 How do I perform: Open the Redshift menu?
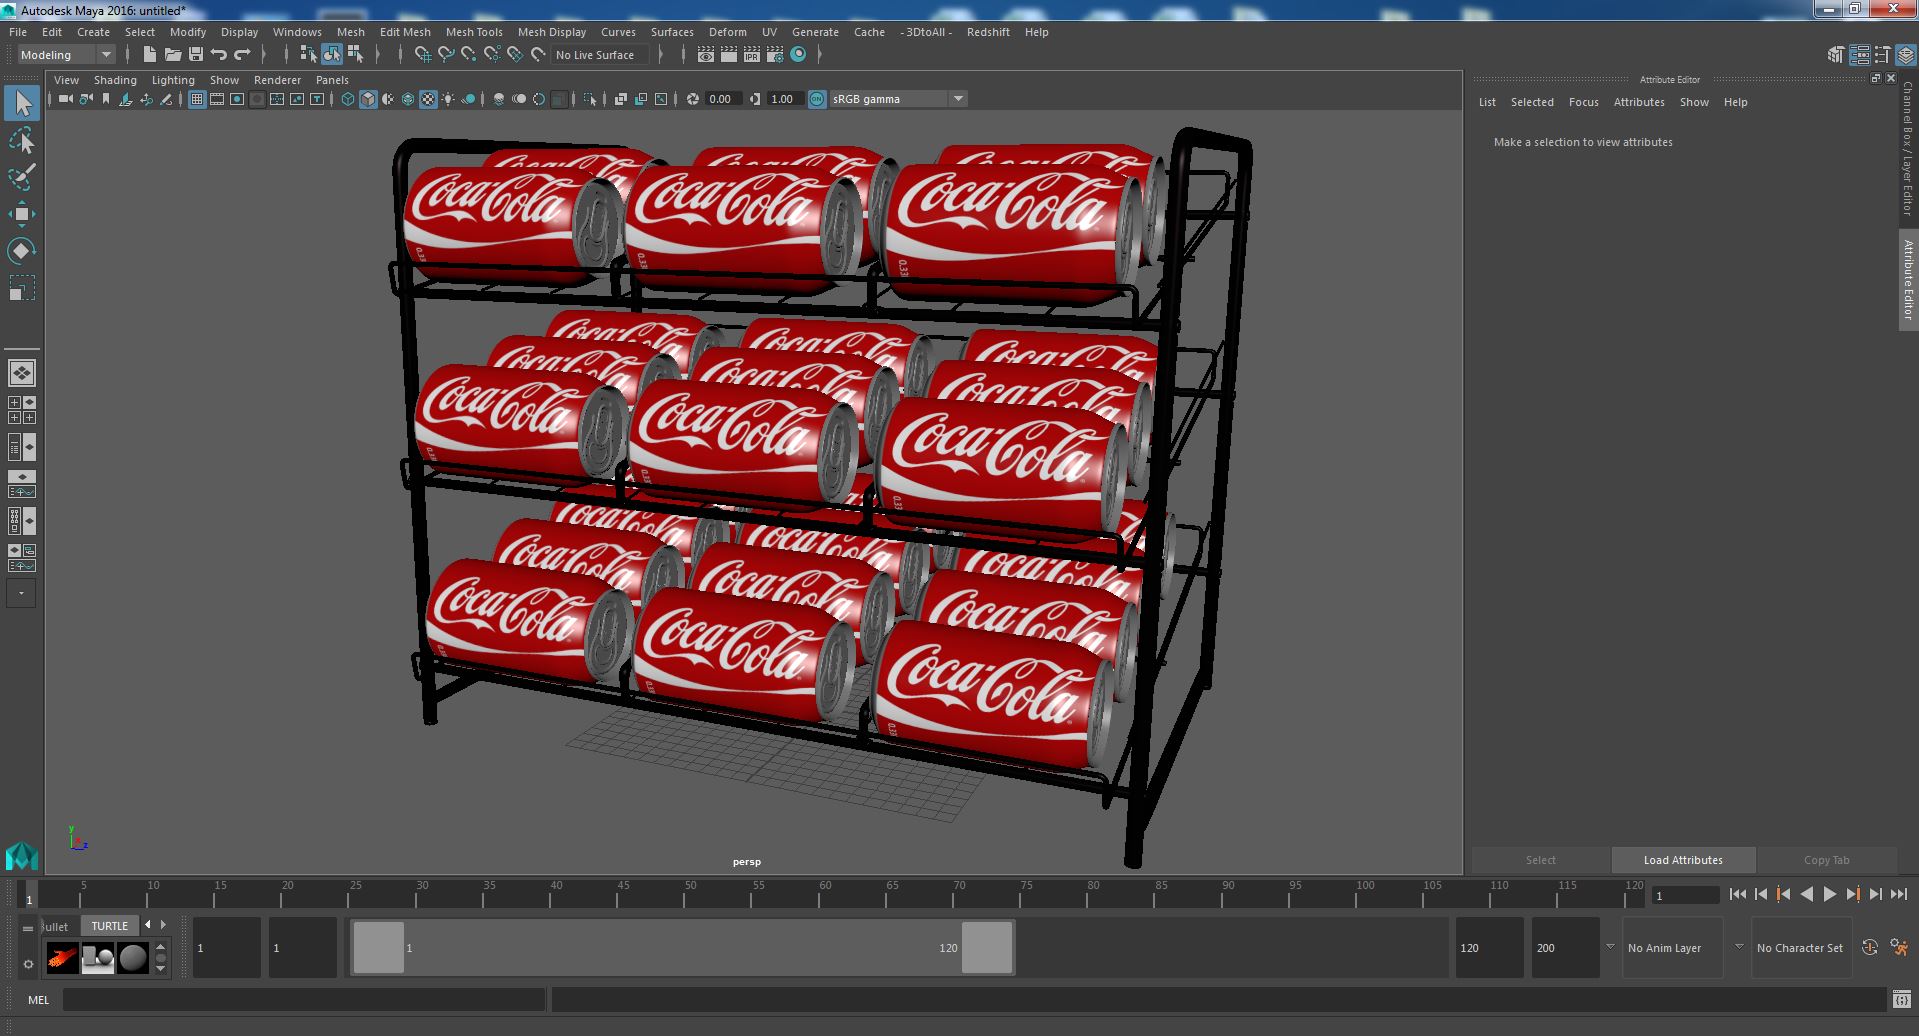pos(988,32)
